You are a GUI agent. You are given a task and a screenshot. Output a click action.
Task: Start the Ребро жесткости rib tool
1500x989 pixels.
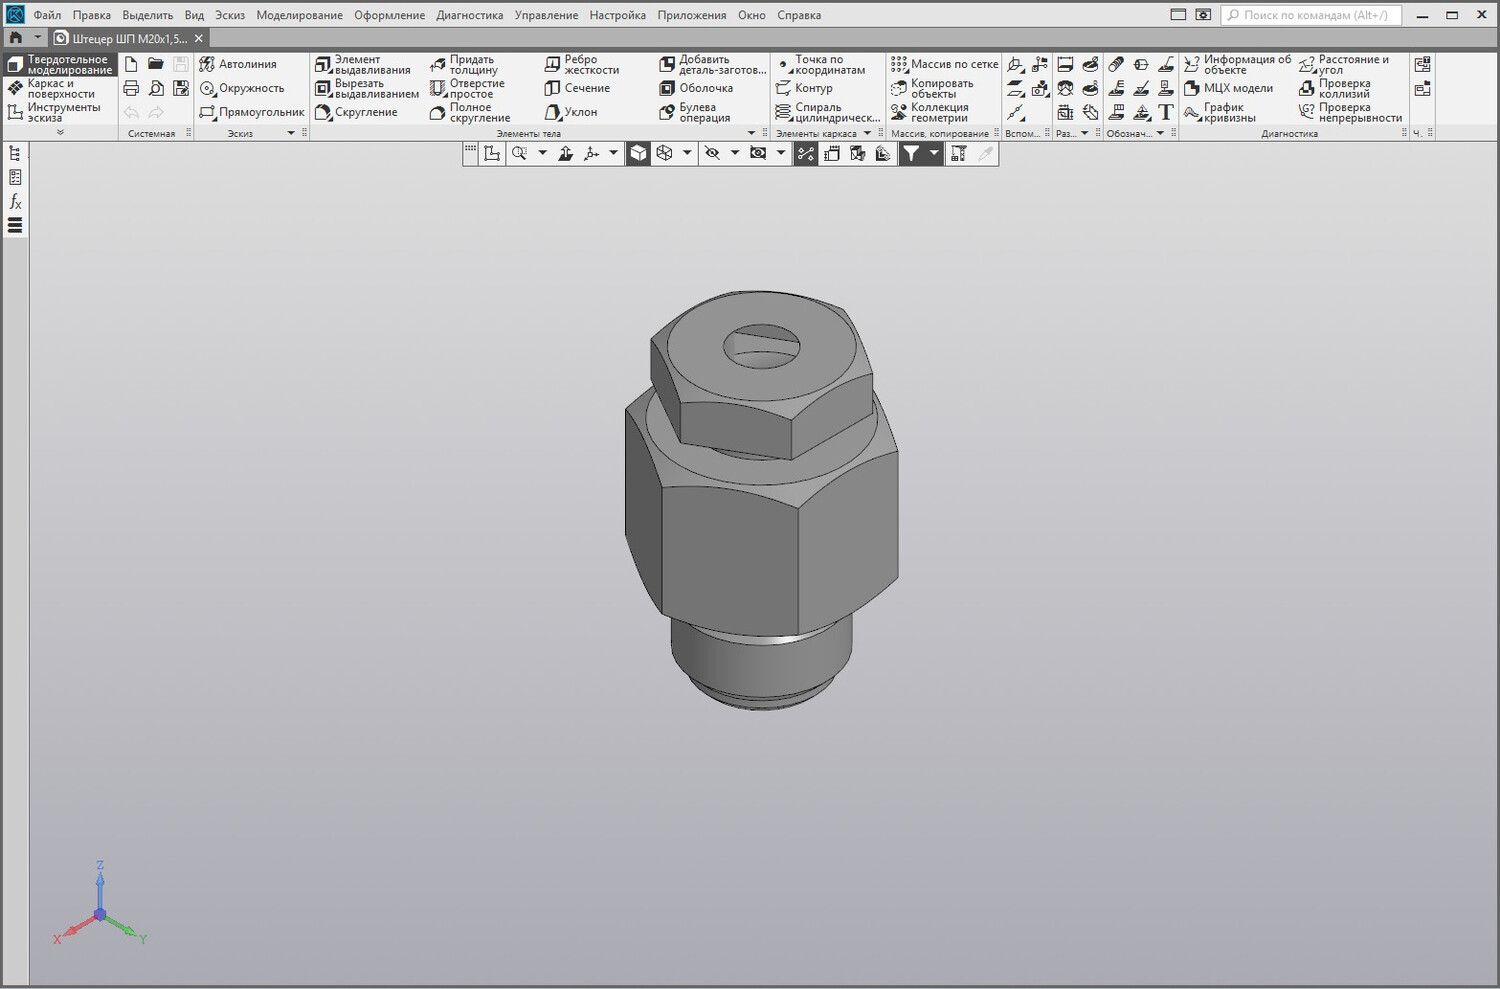click(582, 65)
